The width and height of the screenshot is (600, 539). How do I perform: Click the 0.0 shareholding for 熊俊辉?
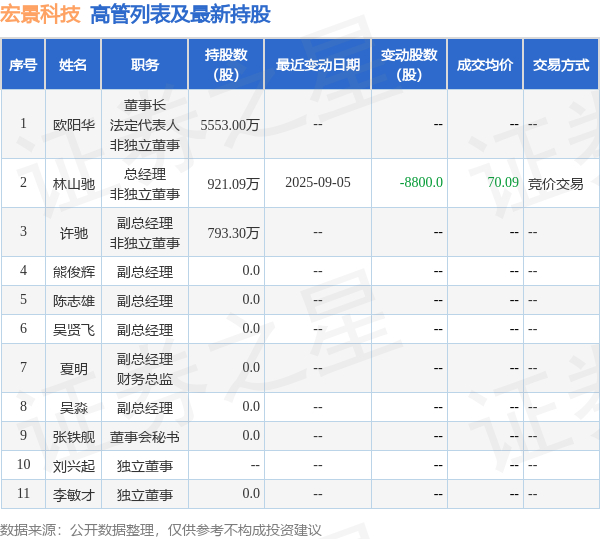(251, 270)
